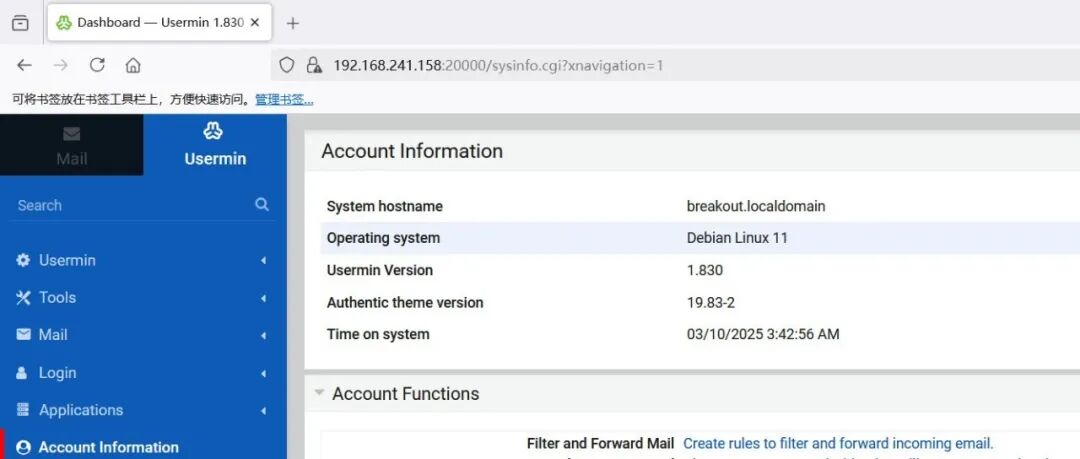
Task: Click the Login user icon
Action: point(21,373)
